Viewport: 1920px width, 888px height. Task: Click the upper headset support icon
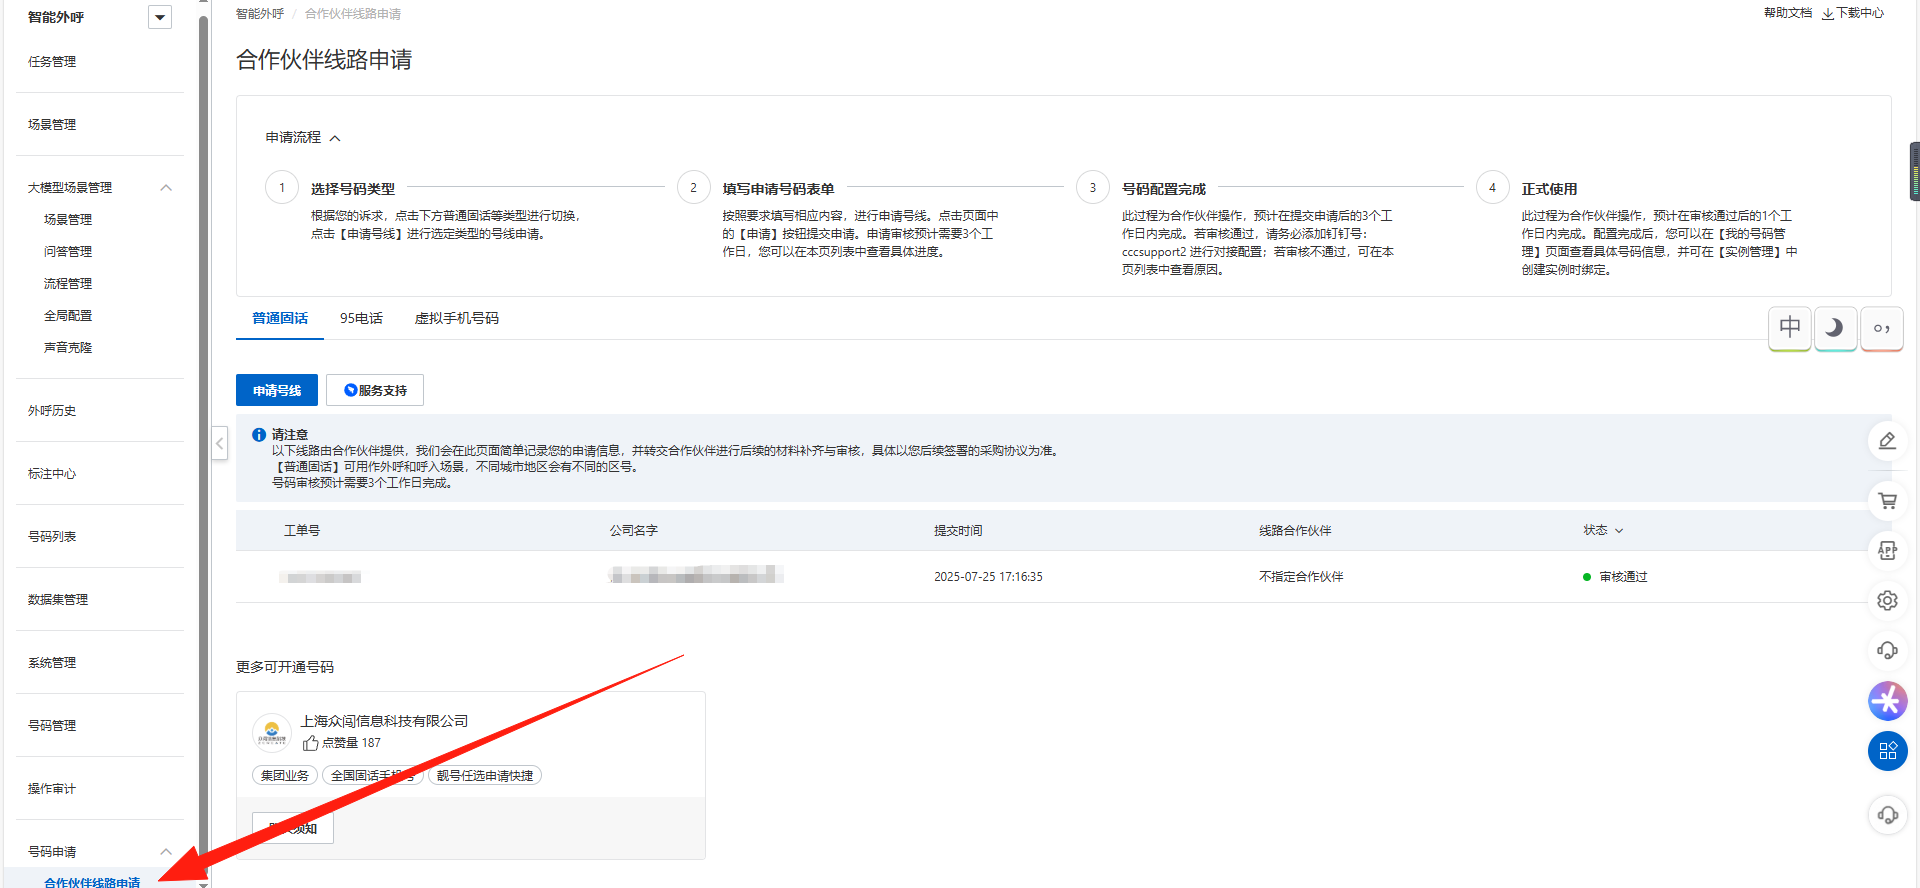tap(1887, 651)
